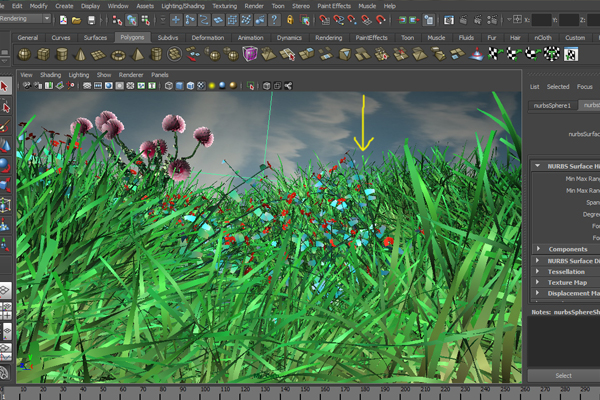
Task: Click the checkered cube icon in viewport toolbar
Action: point(201,86)
